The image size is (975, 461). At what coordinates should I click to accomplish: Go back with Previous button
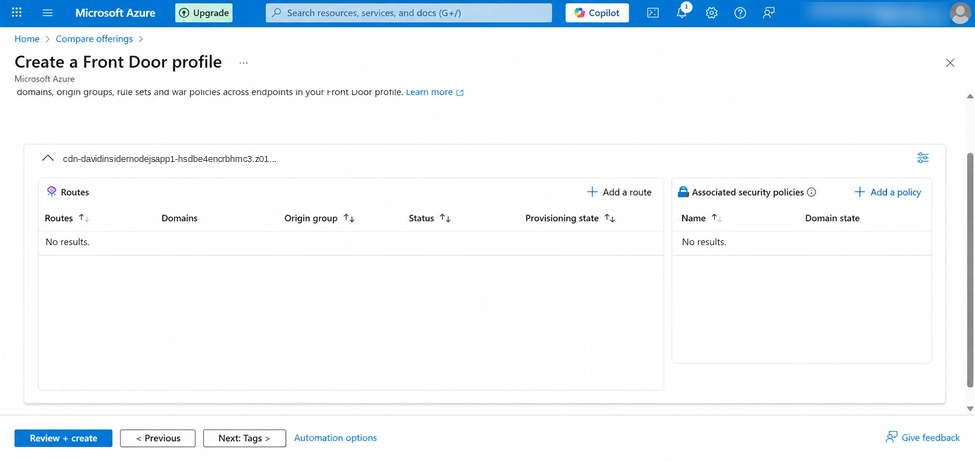point(158,438)
